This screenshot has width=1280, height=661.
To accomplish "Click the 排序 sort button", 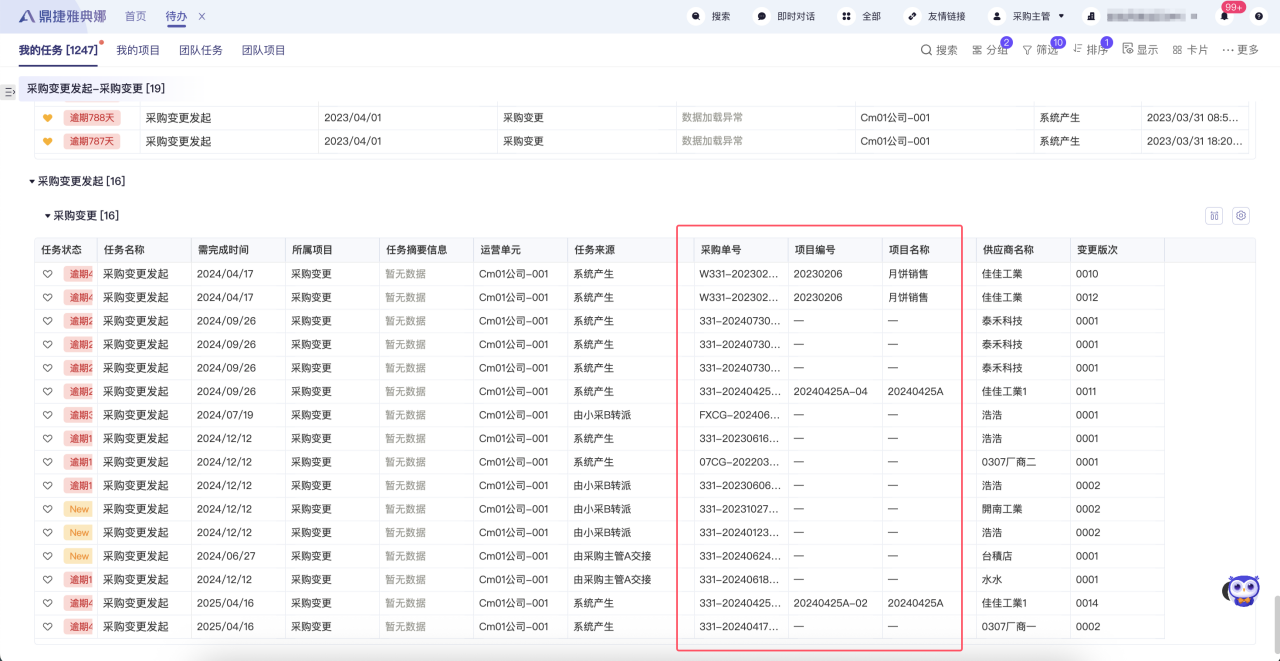I will pyautogui.click(x=1090, y=50).
